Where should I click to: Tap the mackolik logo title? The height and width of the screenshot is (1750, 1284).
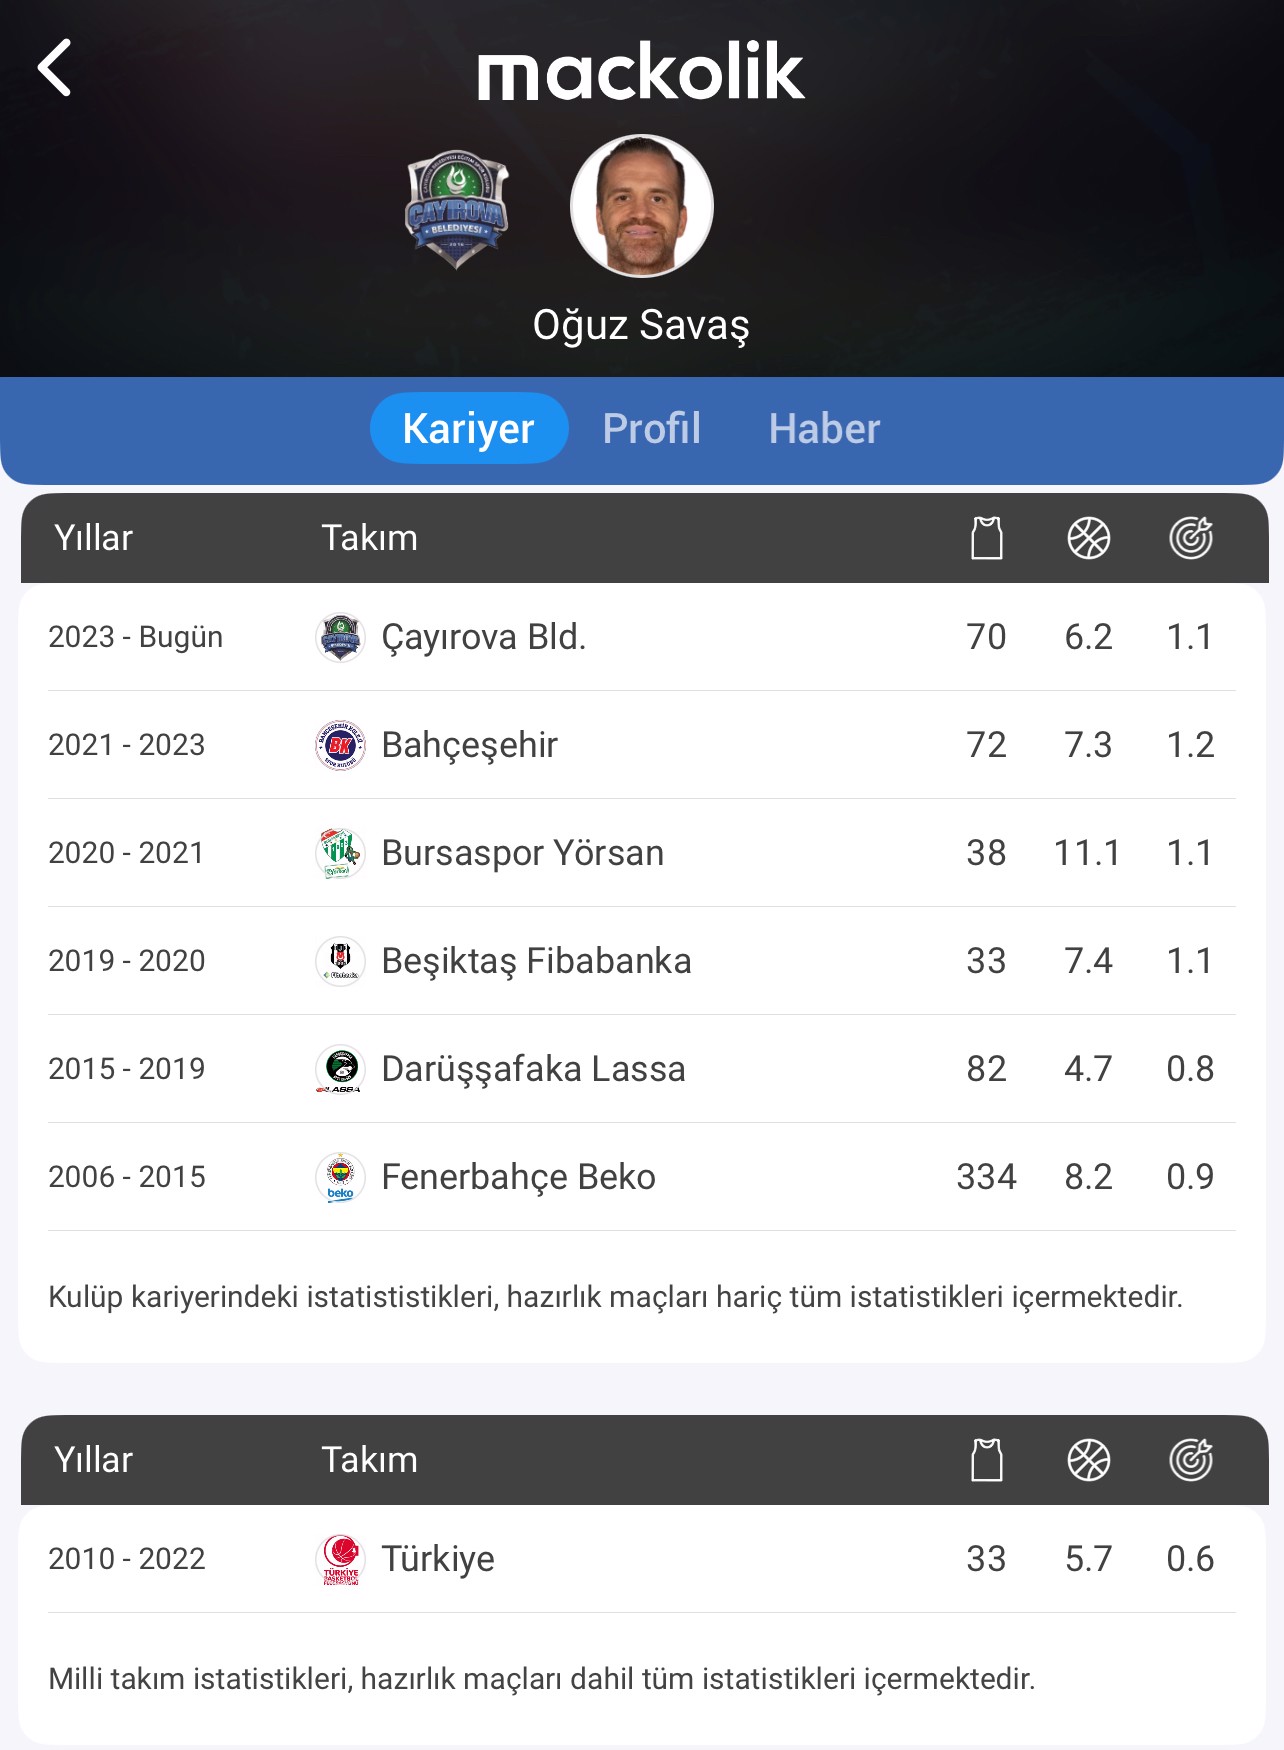[x=641, y=72]
